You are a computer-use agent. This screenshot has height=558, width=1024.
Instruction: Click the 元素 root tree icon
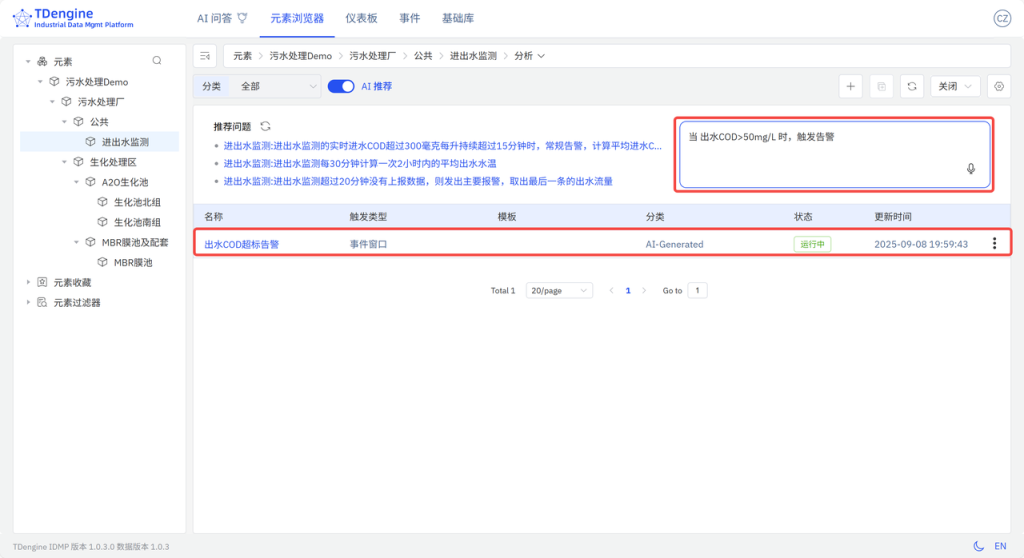click(x=42, y=61)
